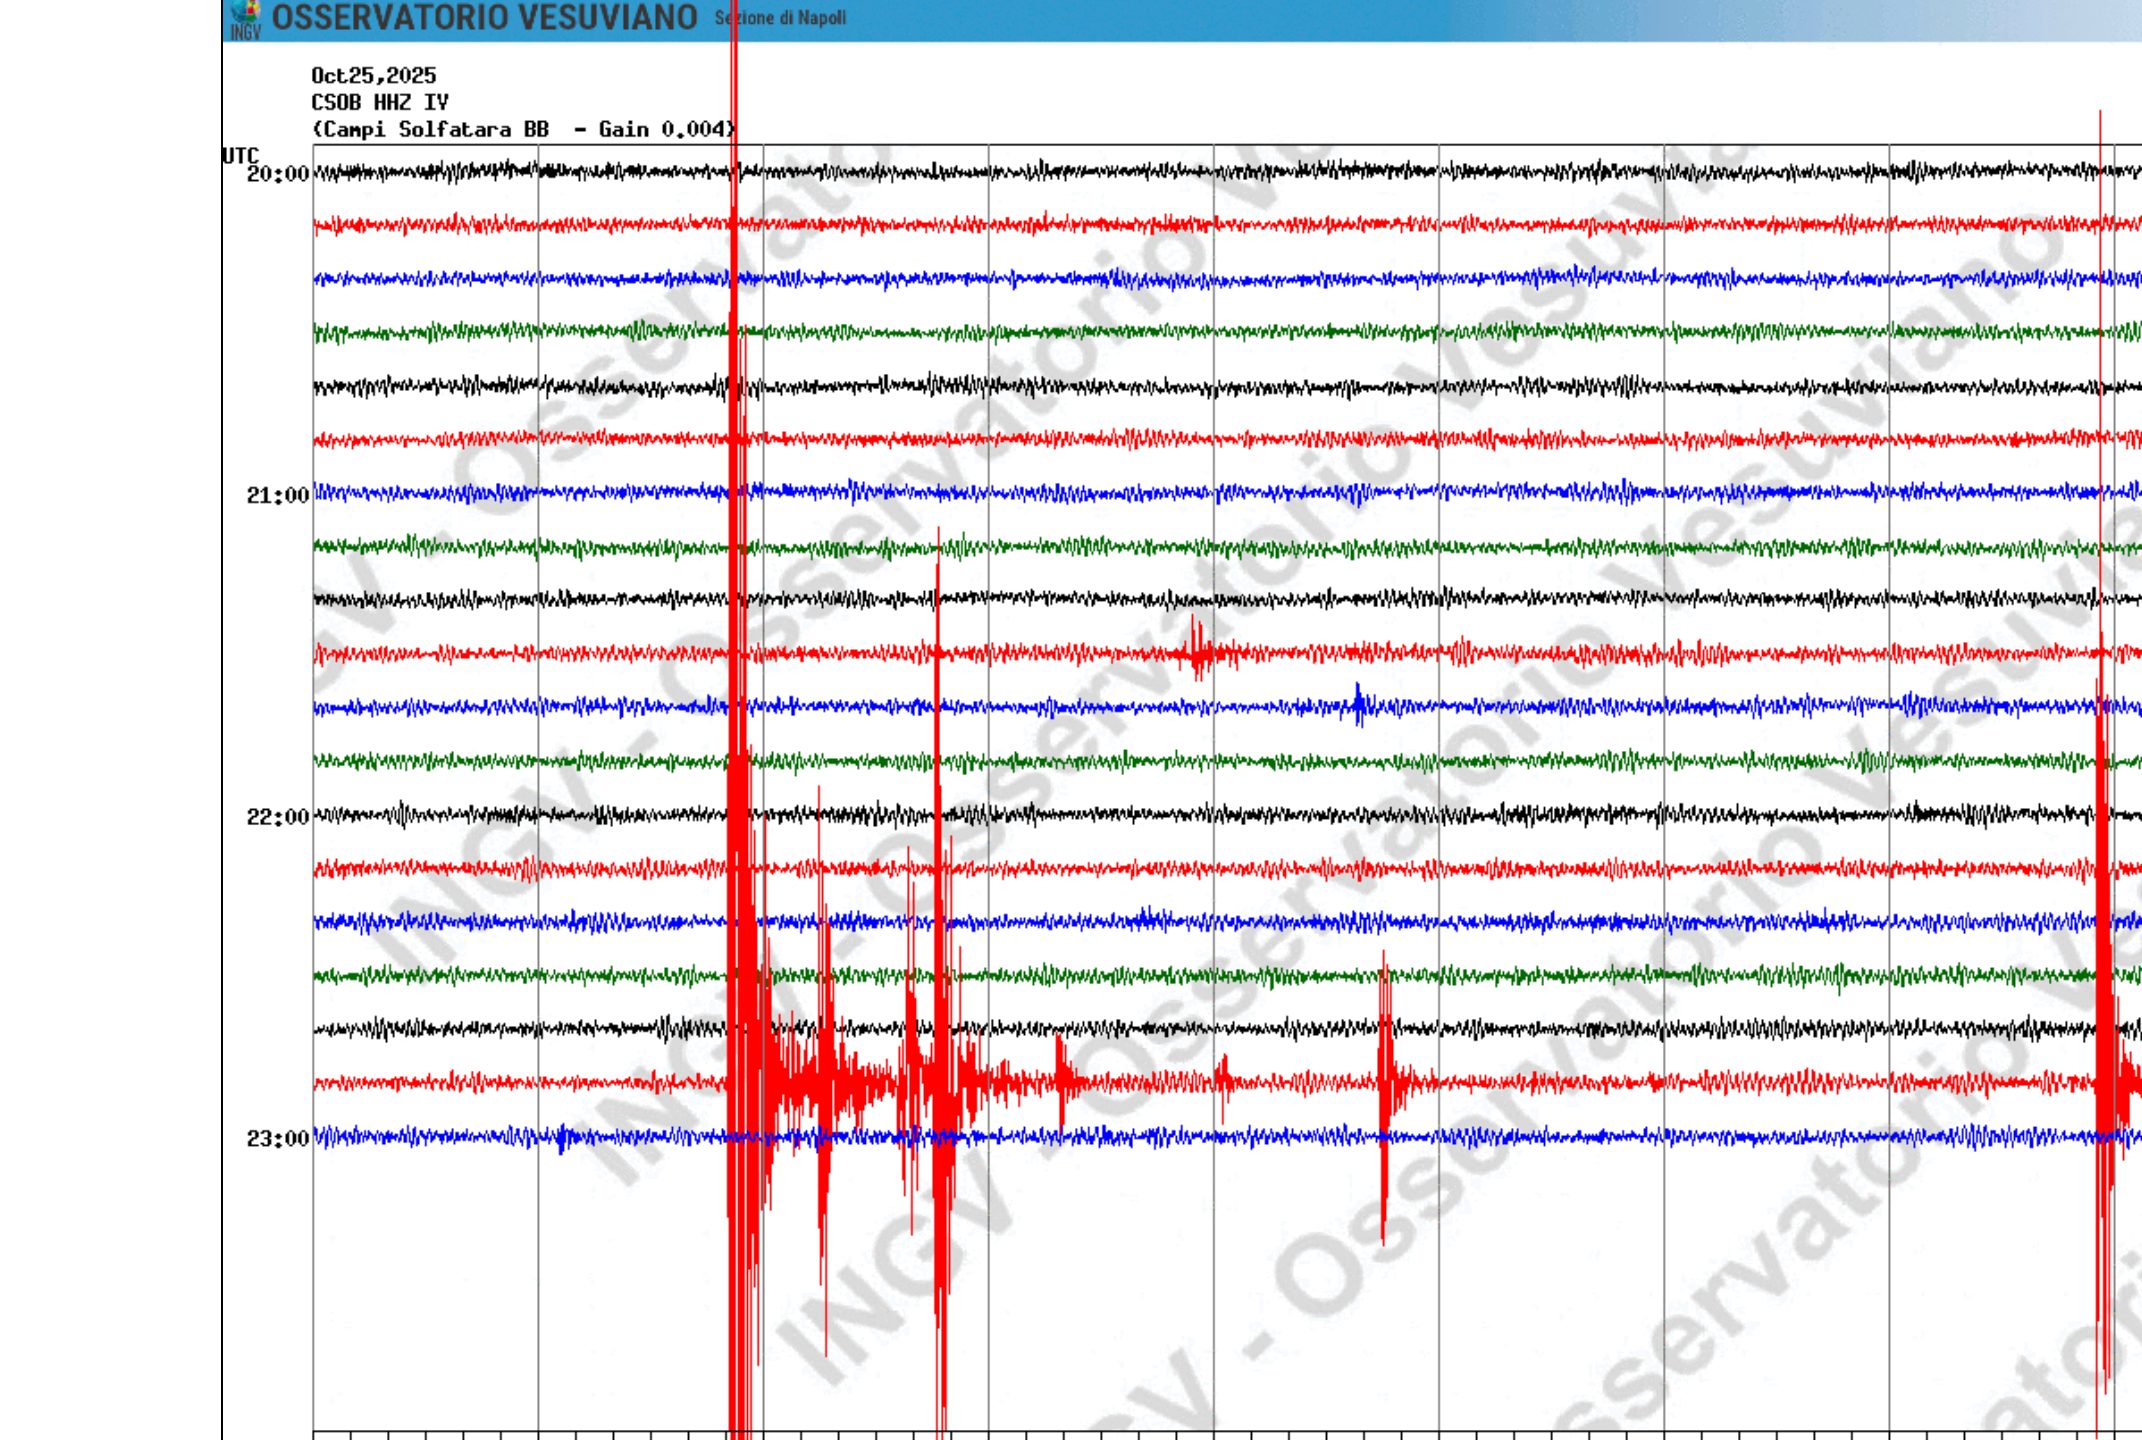Click the CSOB HHZ IV station label

click(x=379, y=102)
